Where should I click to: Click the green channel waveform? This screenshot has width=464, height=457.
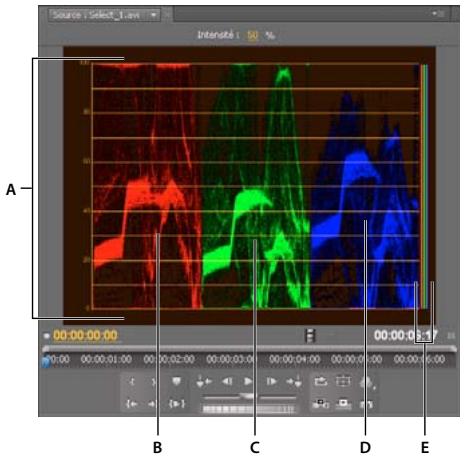coord(256,186)
